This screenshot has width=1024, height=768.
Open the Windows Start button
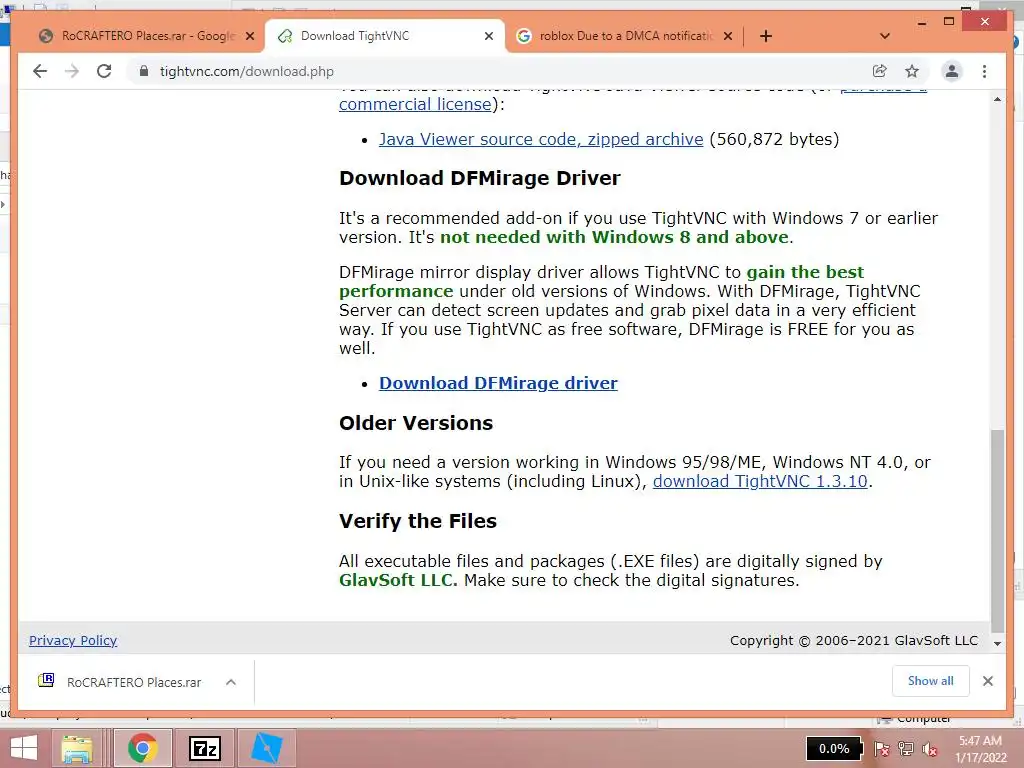coord(24,748)
